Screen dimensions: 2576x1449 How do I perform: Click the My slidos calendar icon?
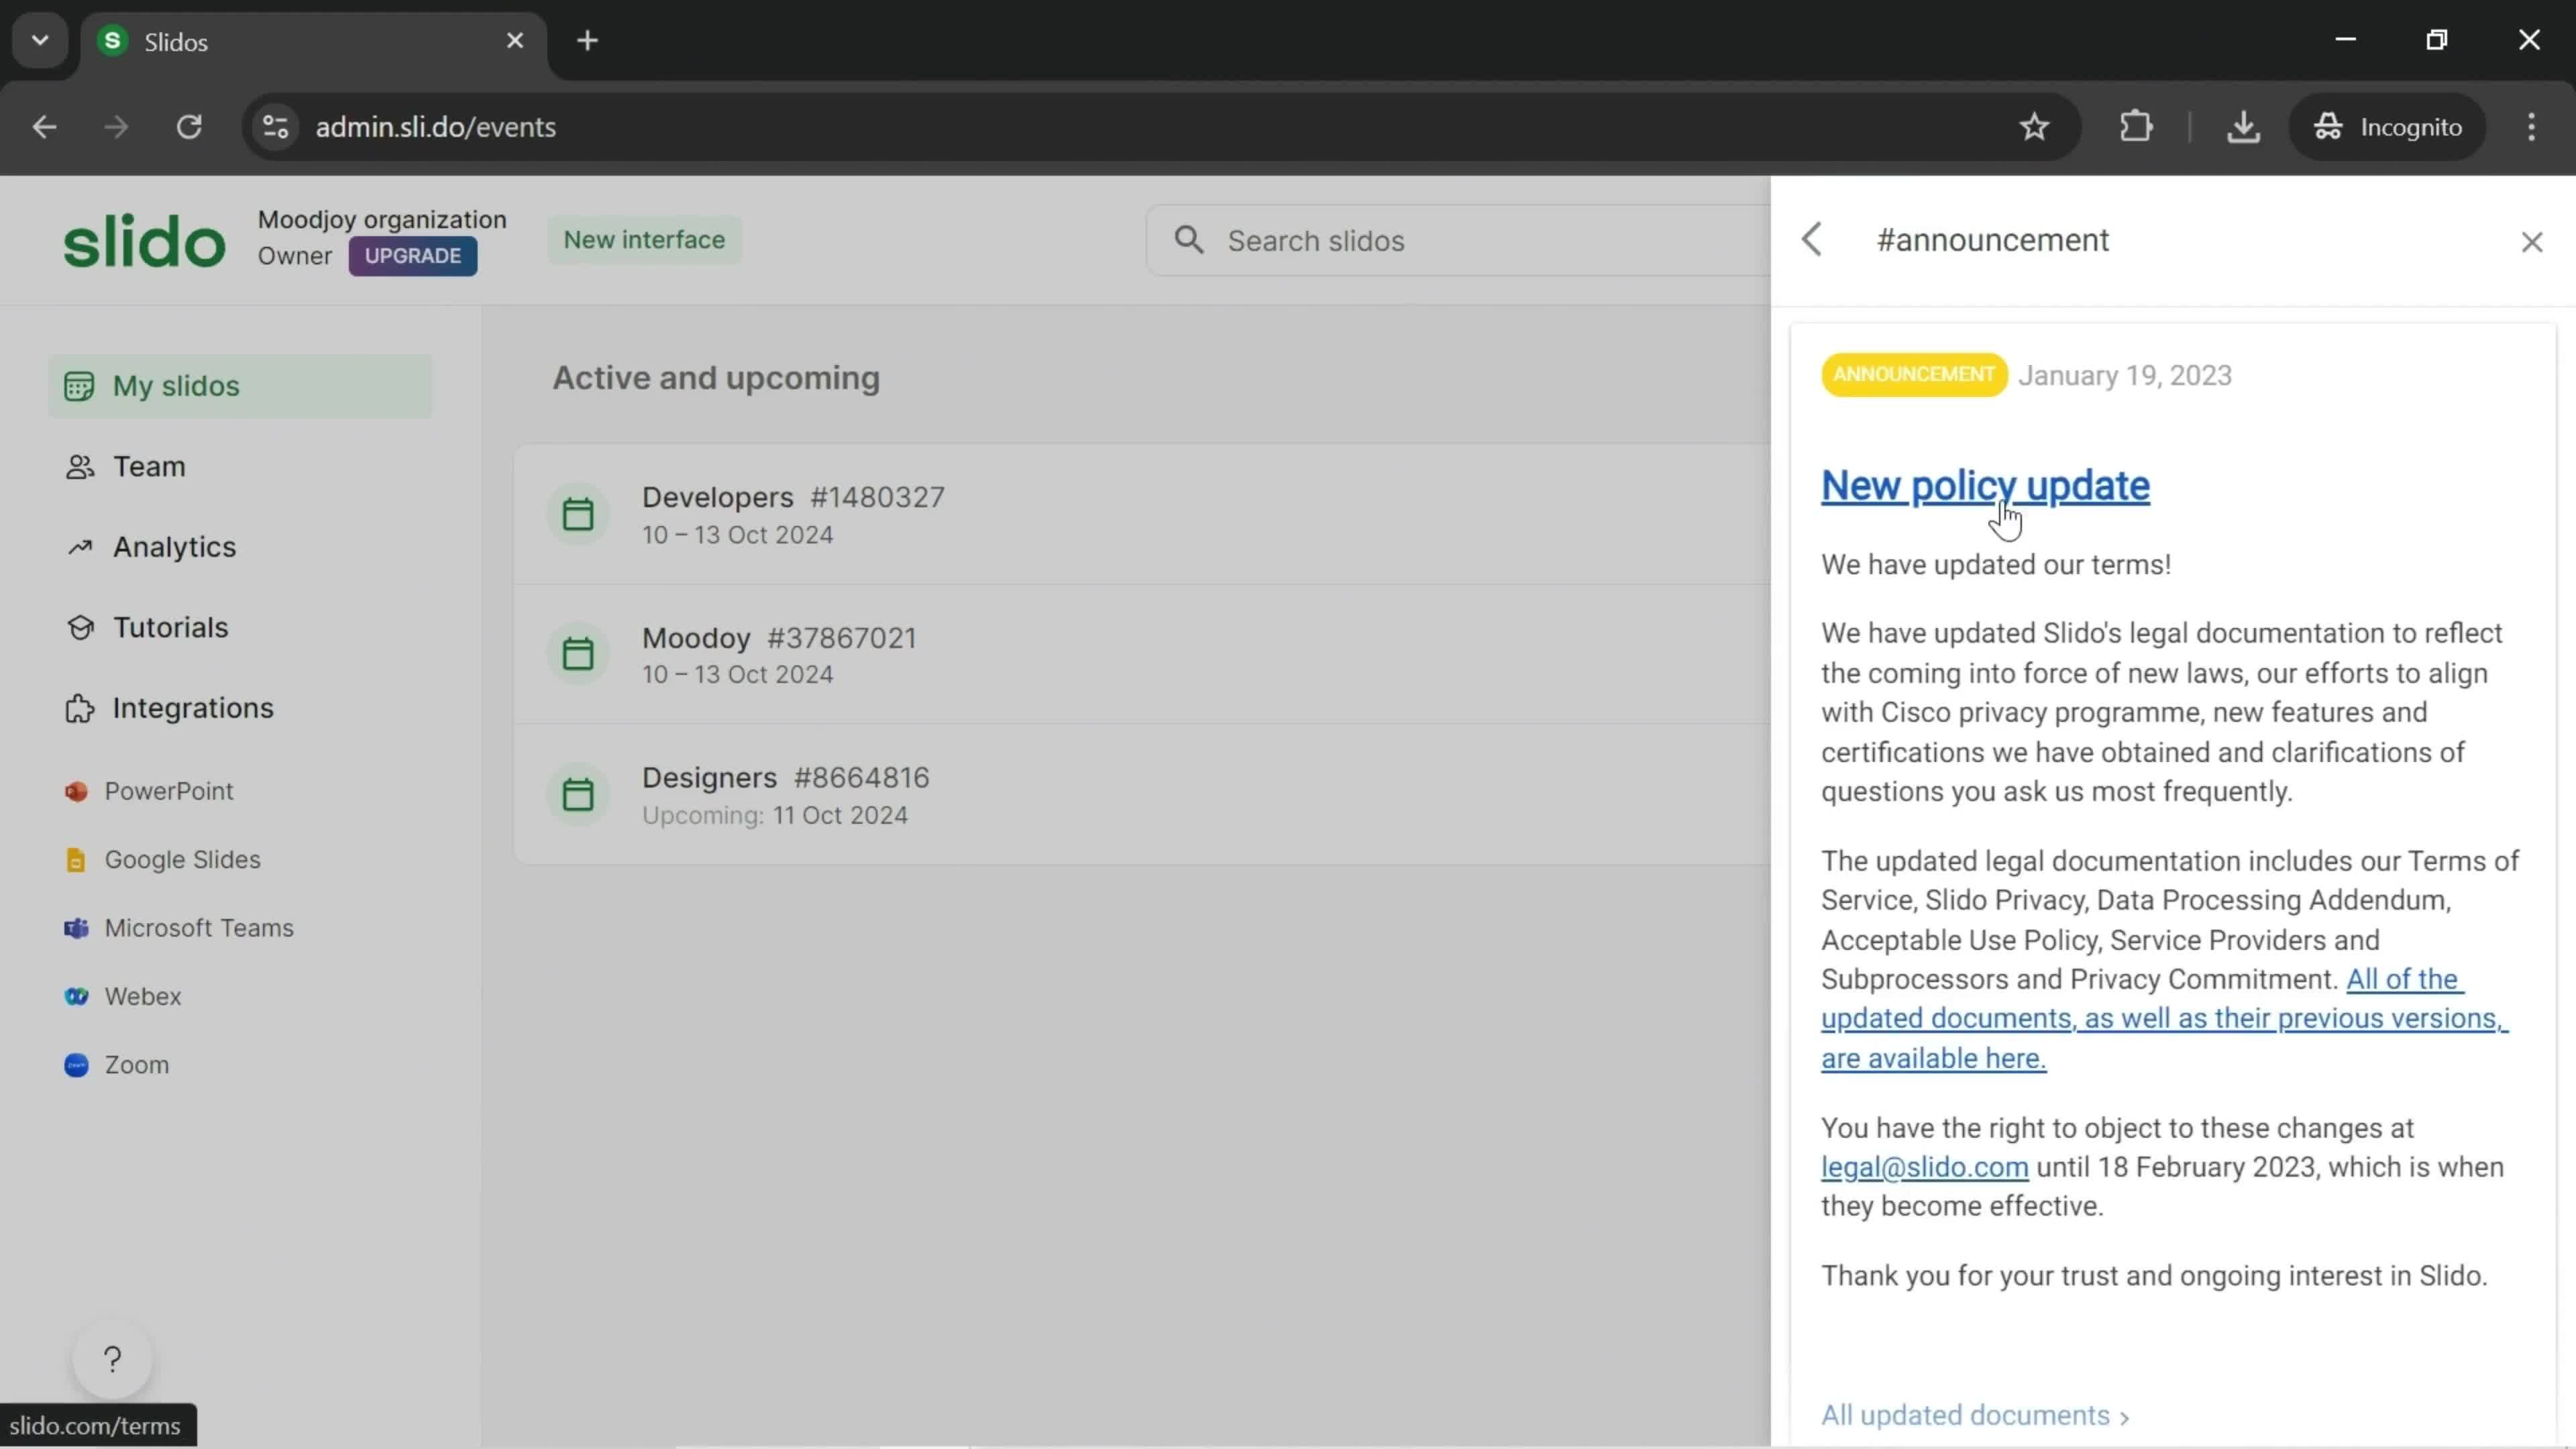pos(79,386)
